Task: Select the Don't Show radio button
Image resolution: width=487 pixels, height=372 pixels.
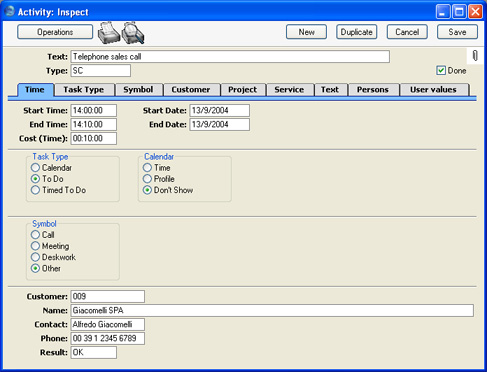Action: click(147, 190)
